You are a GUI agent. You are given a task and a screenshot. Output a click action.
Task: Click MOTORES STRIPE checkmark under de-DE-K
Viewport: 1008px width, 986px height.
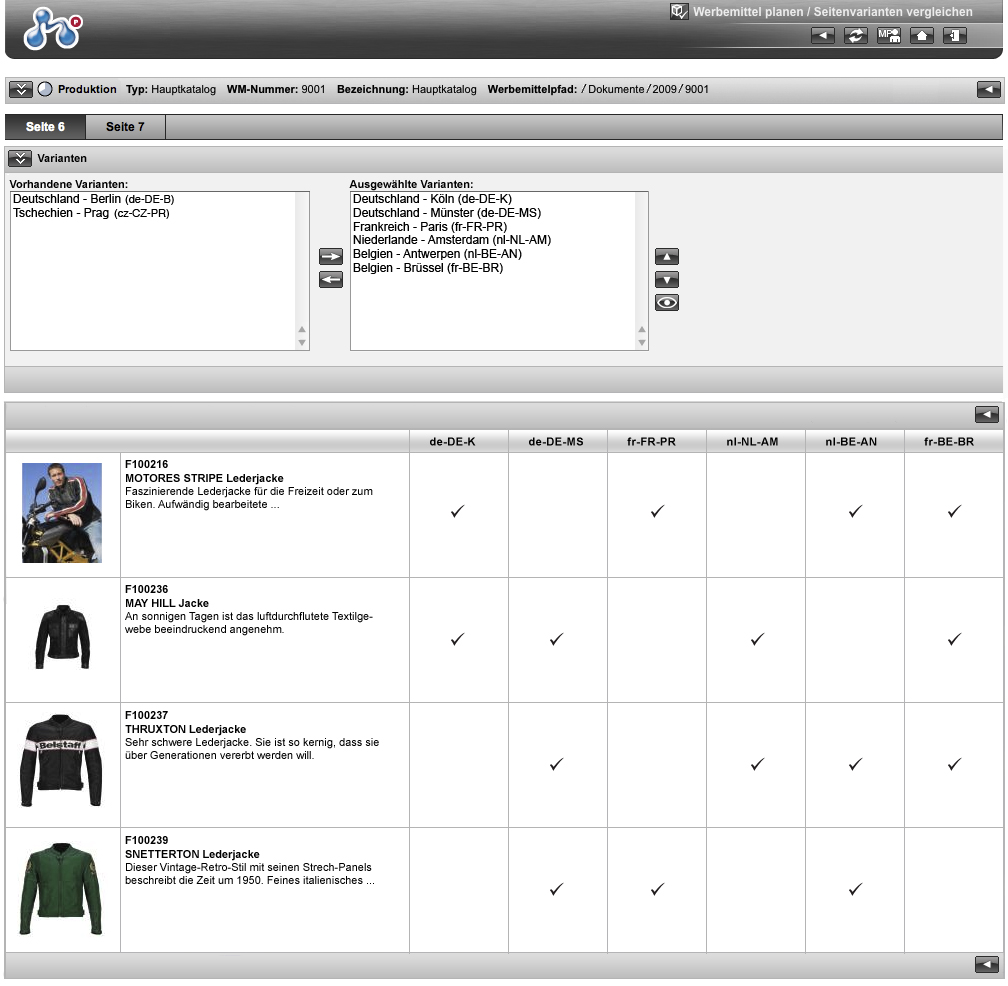point(457,512)
